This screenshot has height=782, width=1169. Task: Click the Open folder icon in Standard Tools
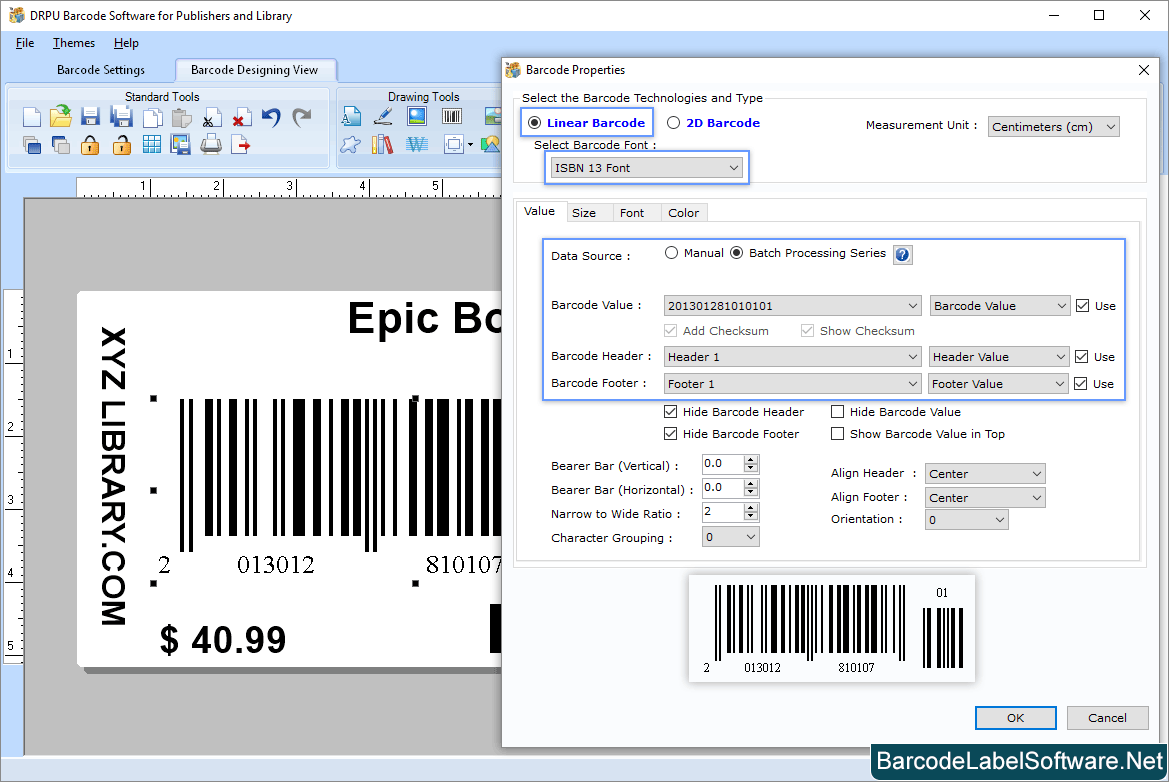click(x=61, y=117)
